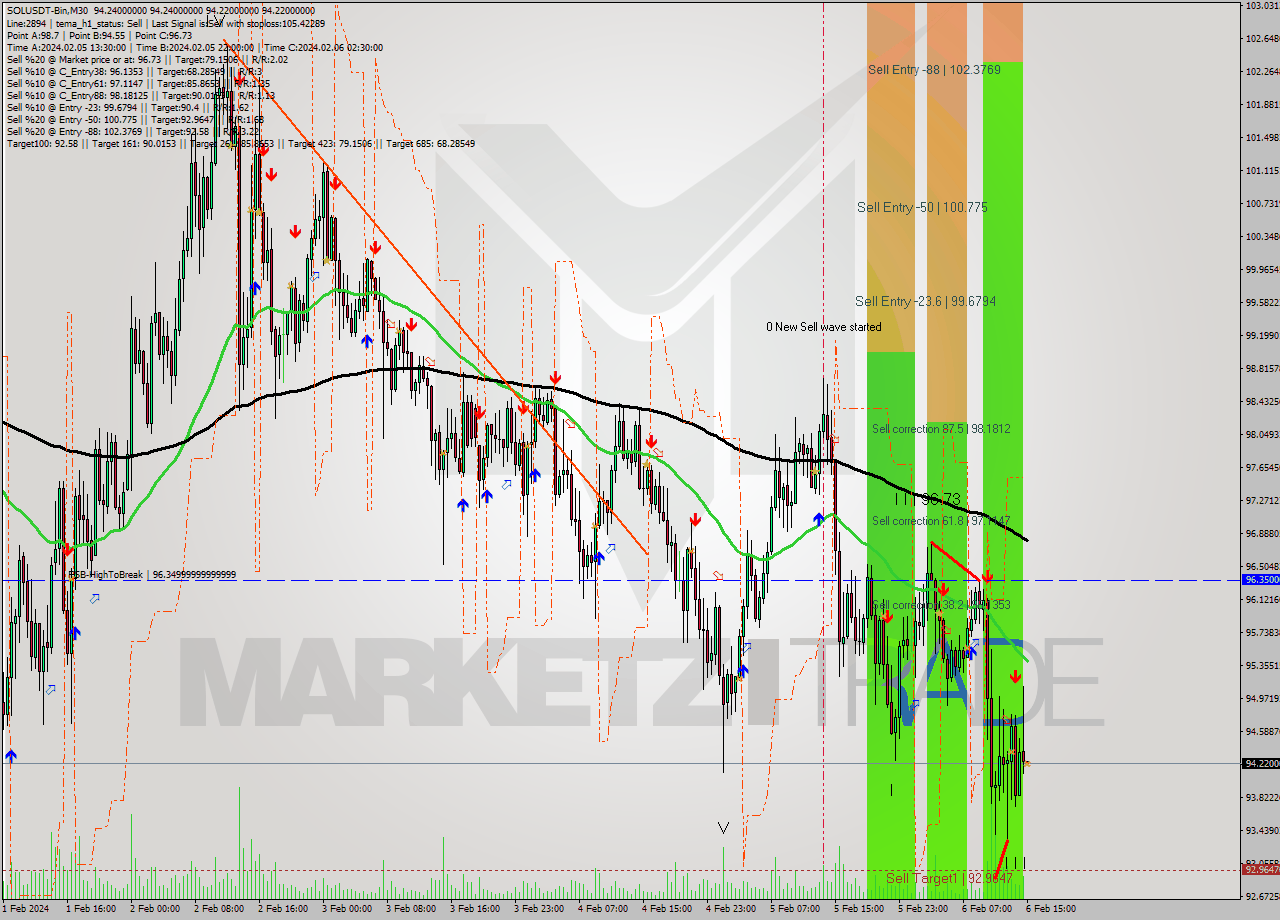Click the 'SOLUSDT-Bin,M30' symbol title
The image size is (1280, 920).
48,11
